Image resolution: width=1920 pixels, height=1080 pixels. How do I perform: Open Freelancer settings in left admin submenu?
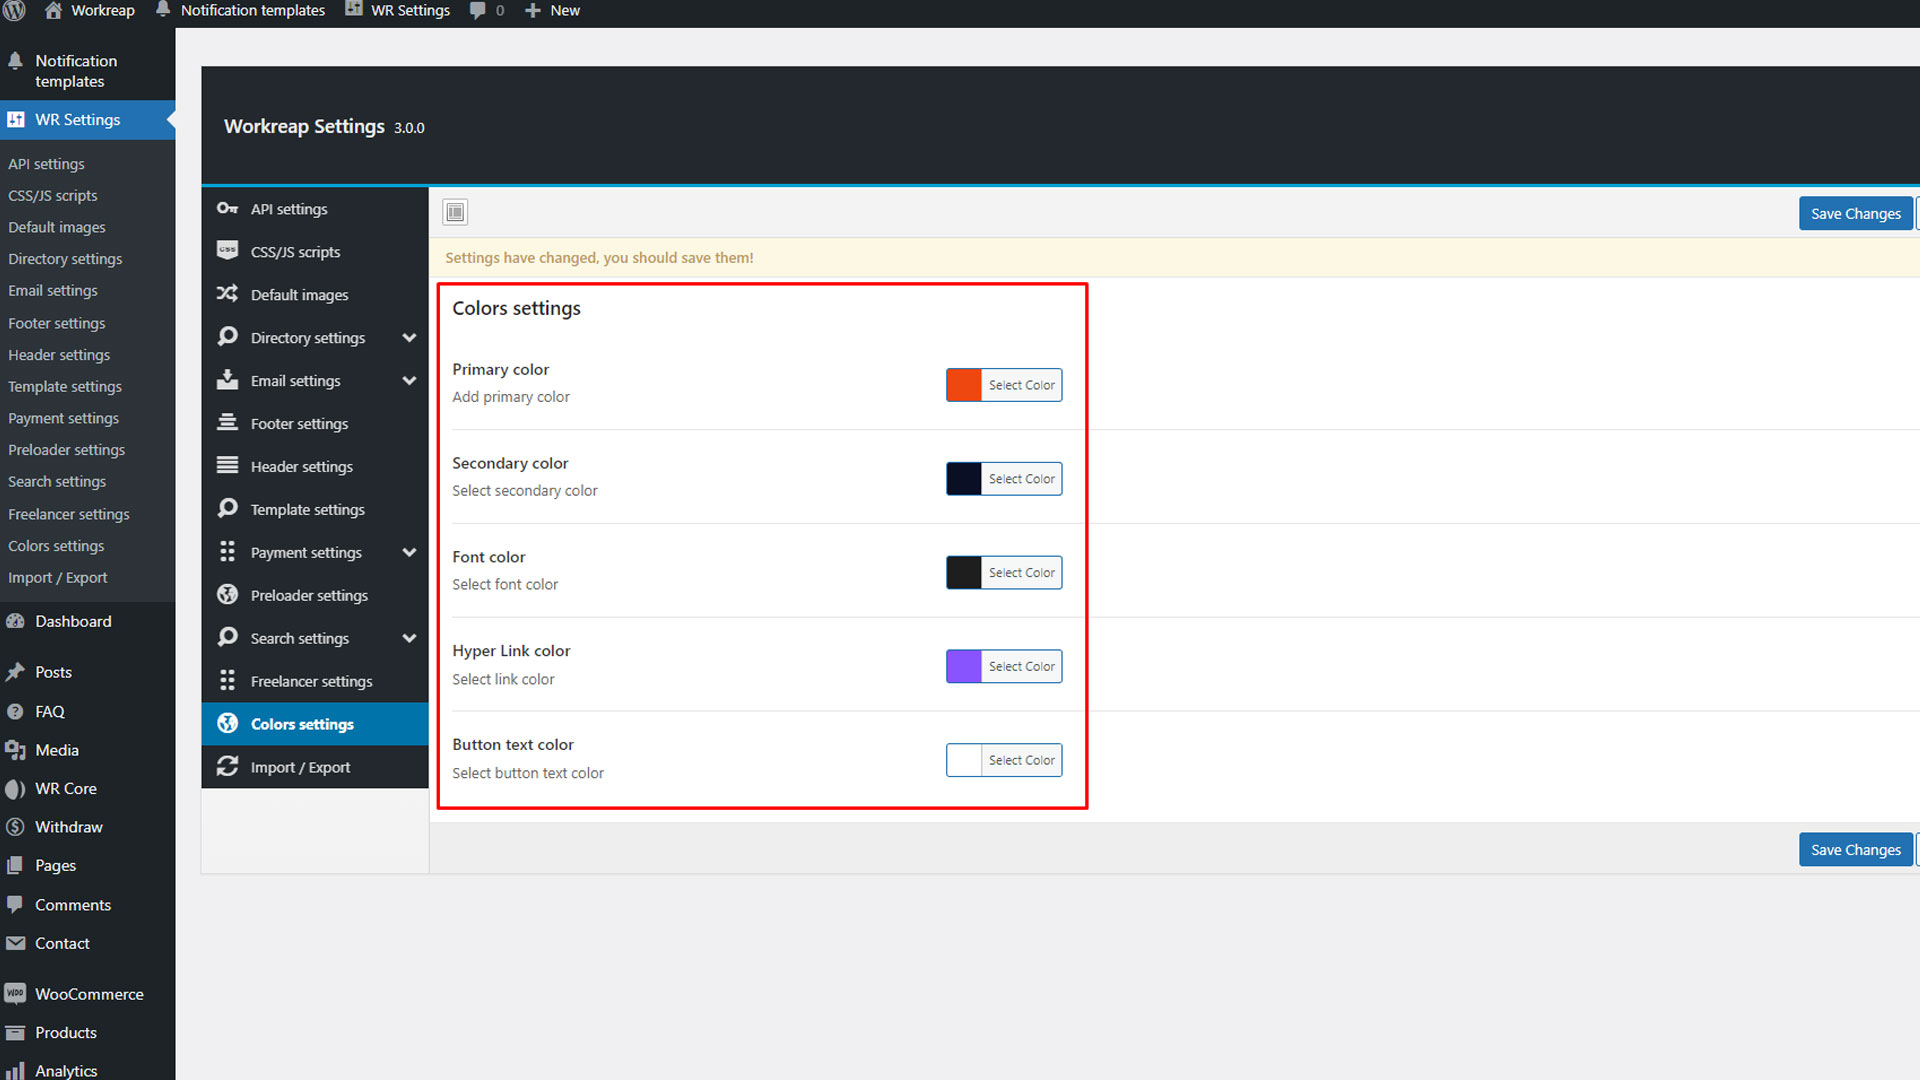69,514
